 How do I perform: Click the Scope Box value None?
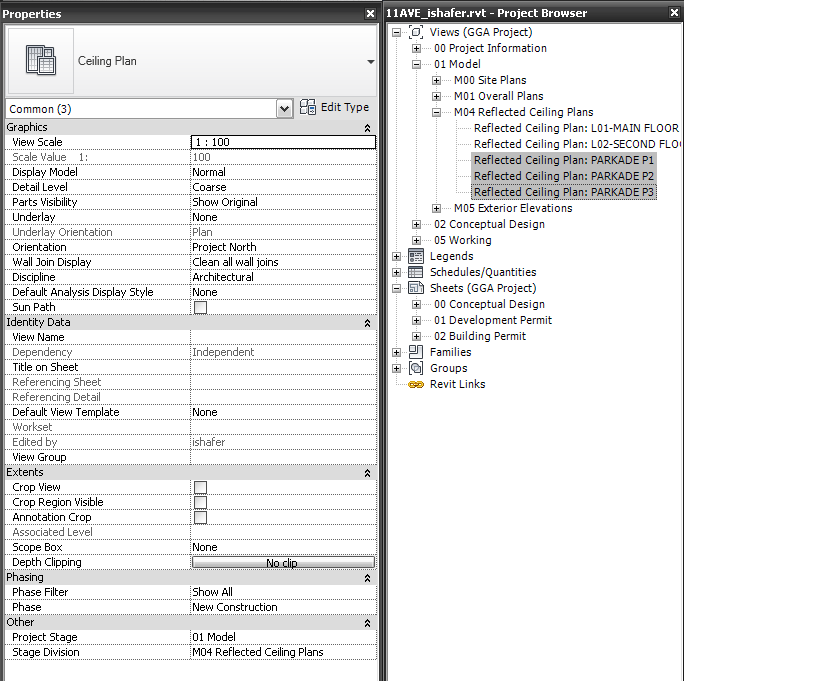pyautogui.click(x=283, y=547)
